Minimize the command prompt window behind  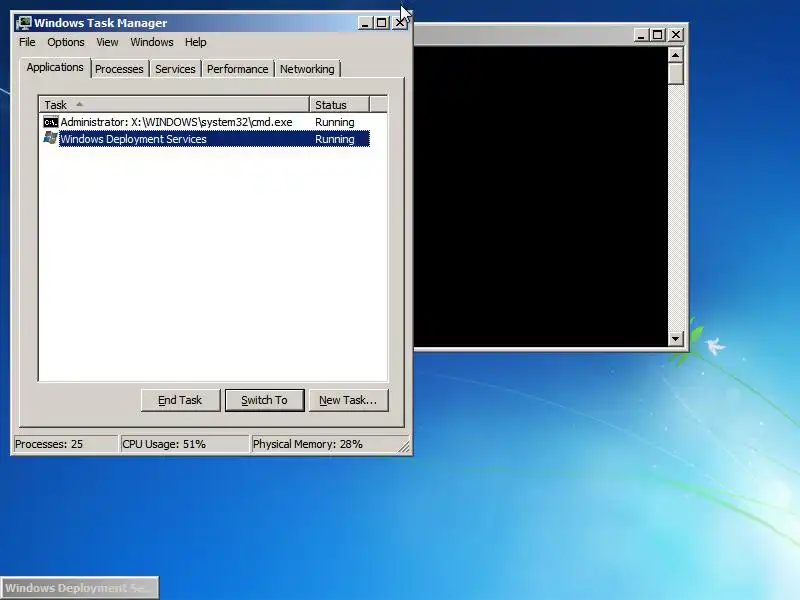point(641,35)
